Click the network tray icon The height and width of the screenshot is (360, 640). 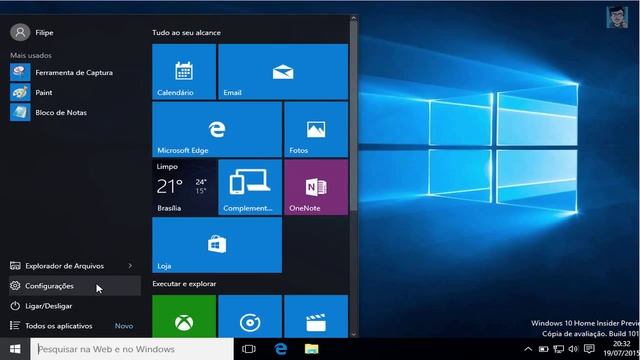558,349
